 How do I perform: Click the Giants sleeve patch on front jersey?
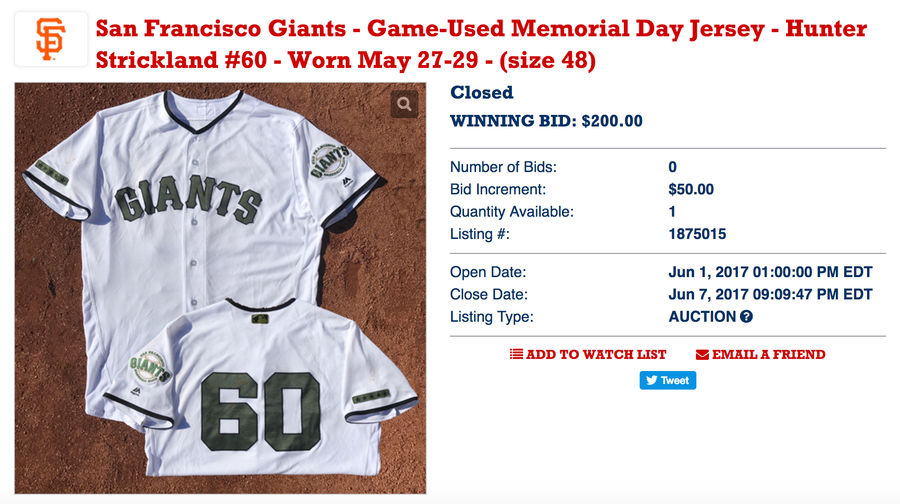(329, 160)
